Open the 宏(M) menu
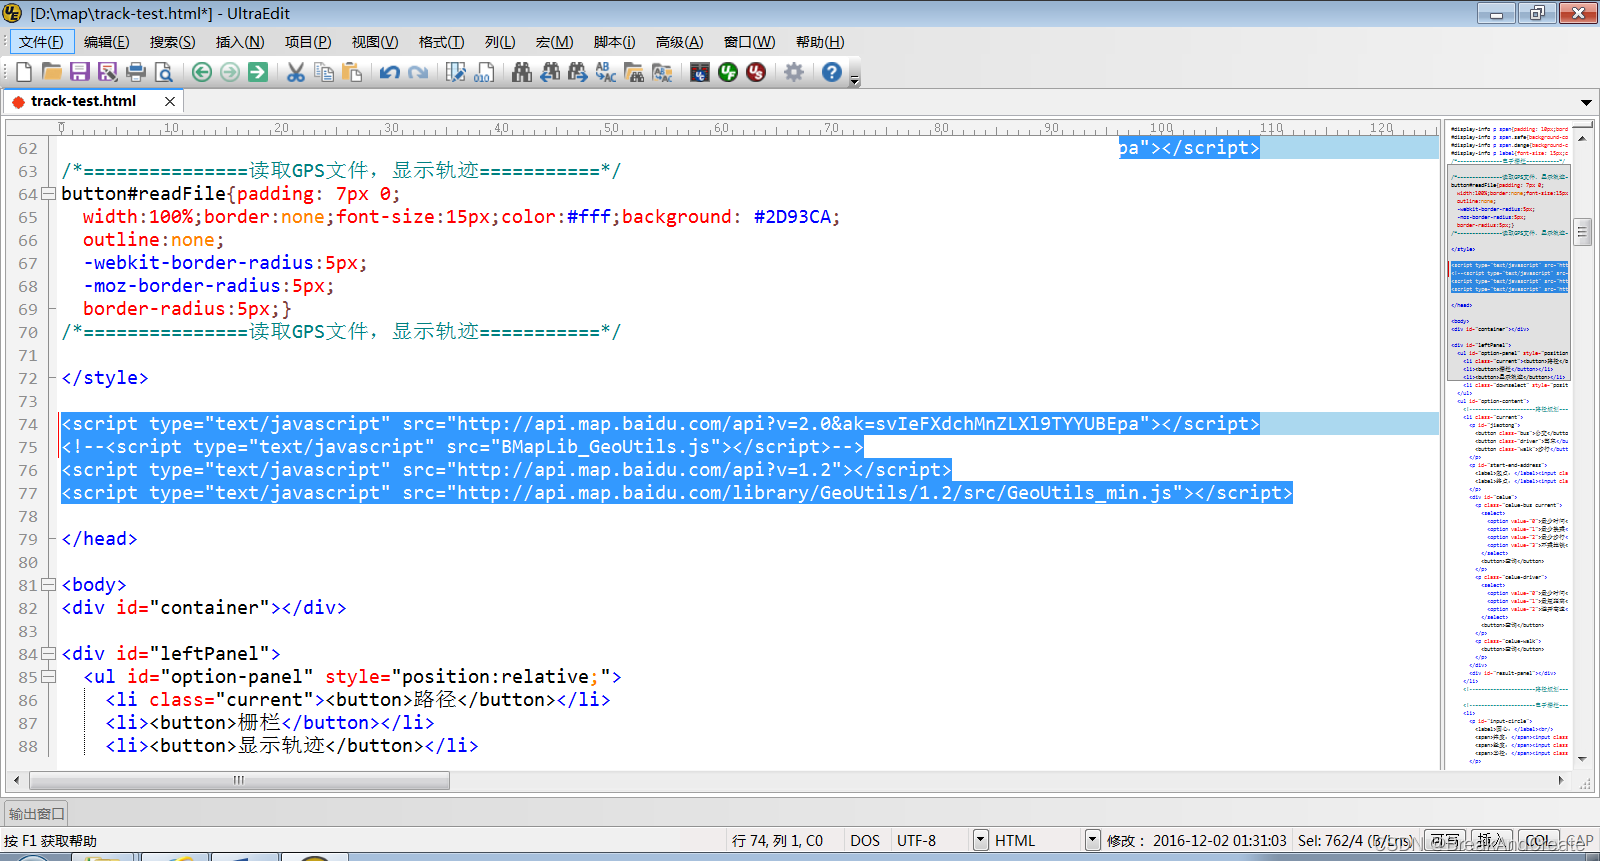 pyautogui.click(x=555, y=42)
